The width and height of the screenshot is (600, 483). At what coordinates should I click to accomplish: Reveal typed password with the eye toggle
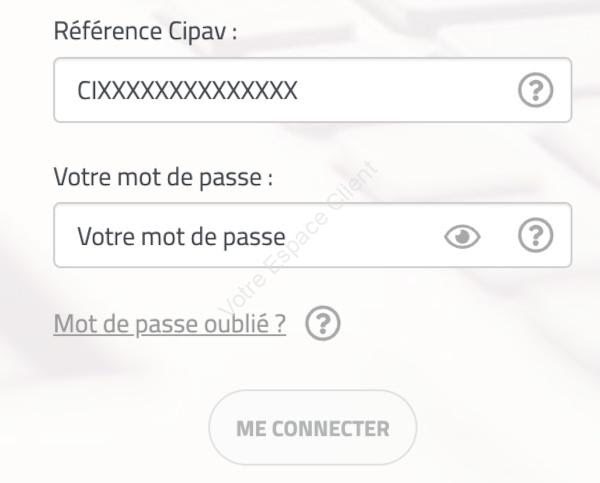pyautogui.click(x=462, y=236)
